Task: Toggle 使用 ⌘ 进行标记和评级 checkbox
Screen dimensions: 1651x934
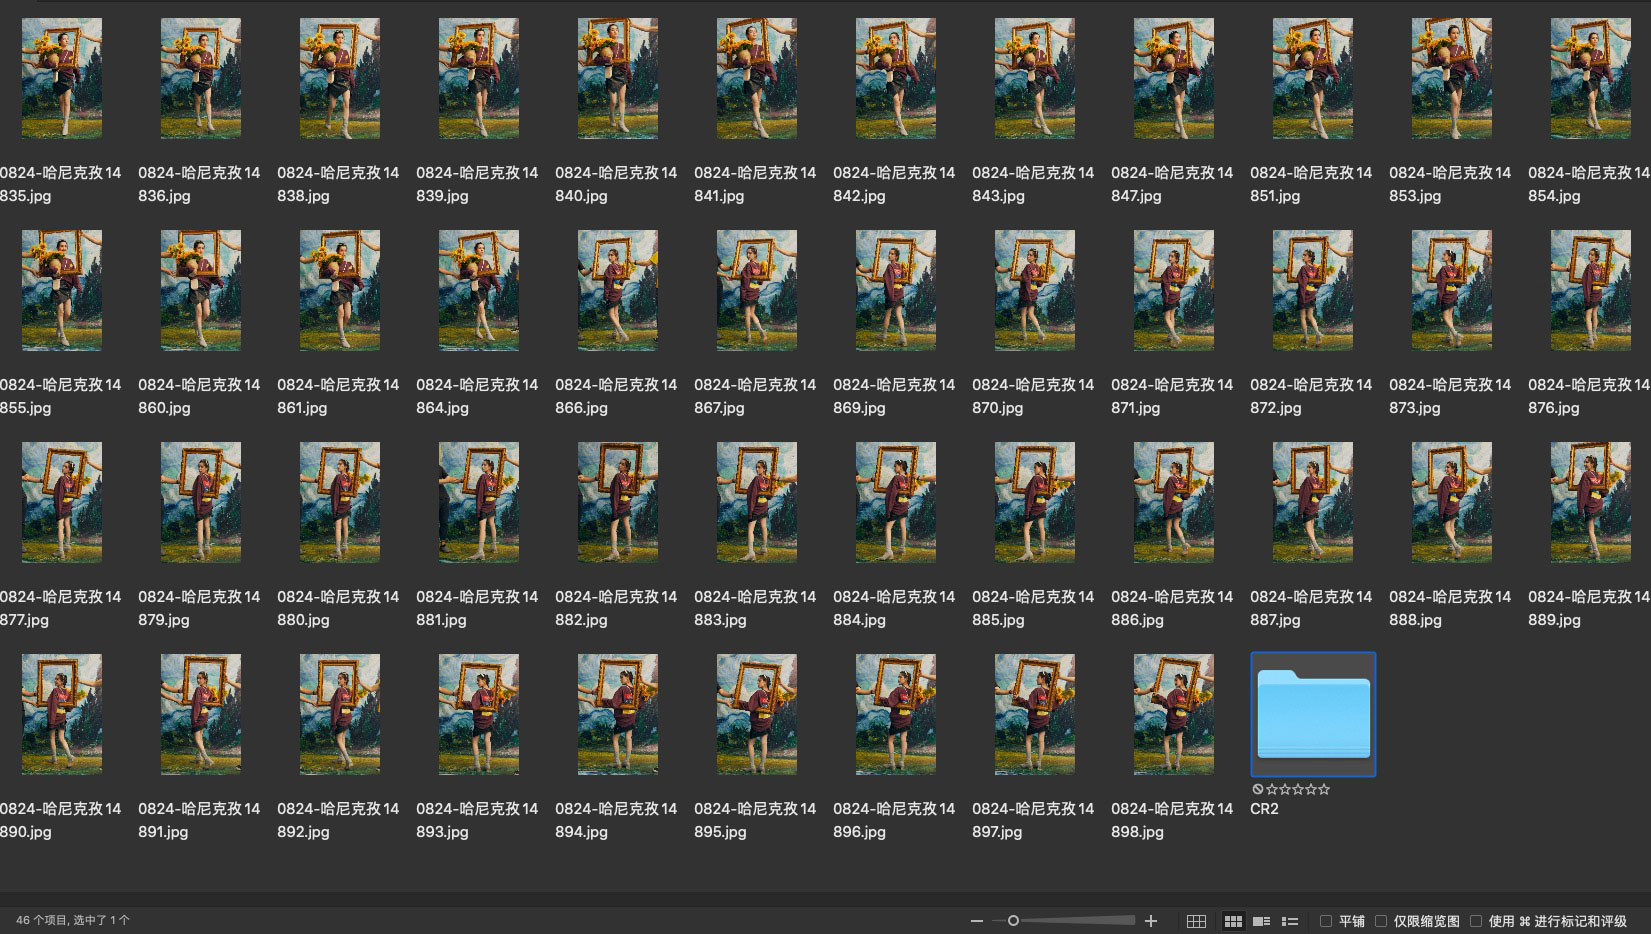Action: [x=1476, y=921]
